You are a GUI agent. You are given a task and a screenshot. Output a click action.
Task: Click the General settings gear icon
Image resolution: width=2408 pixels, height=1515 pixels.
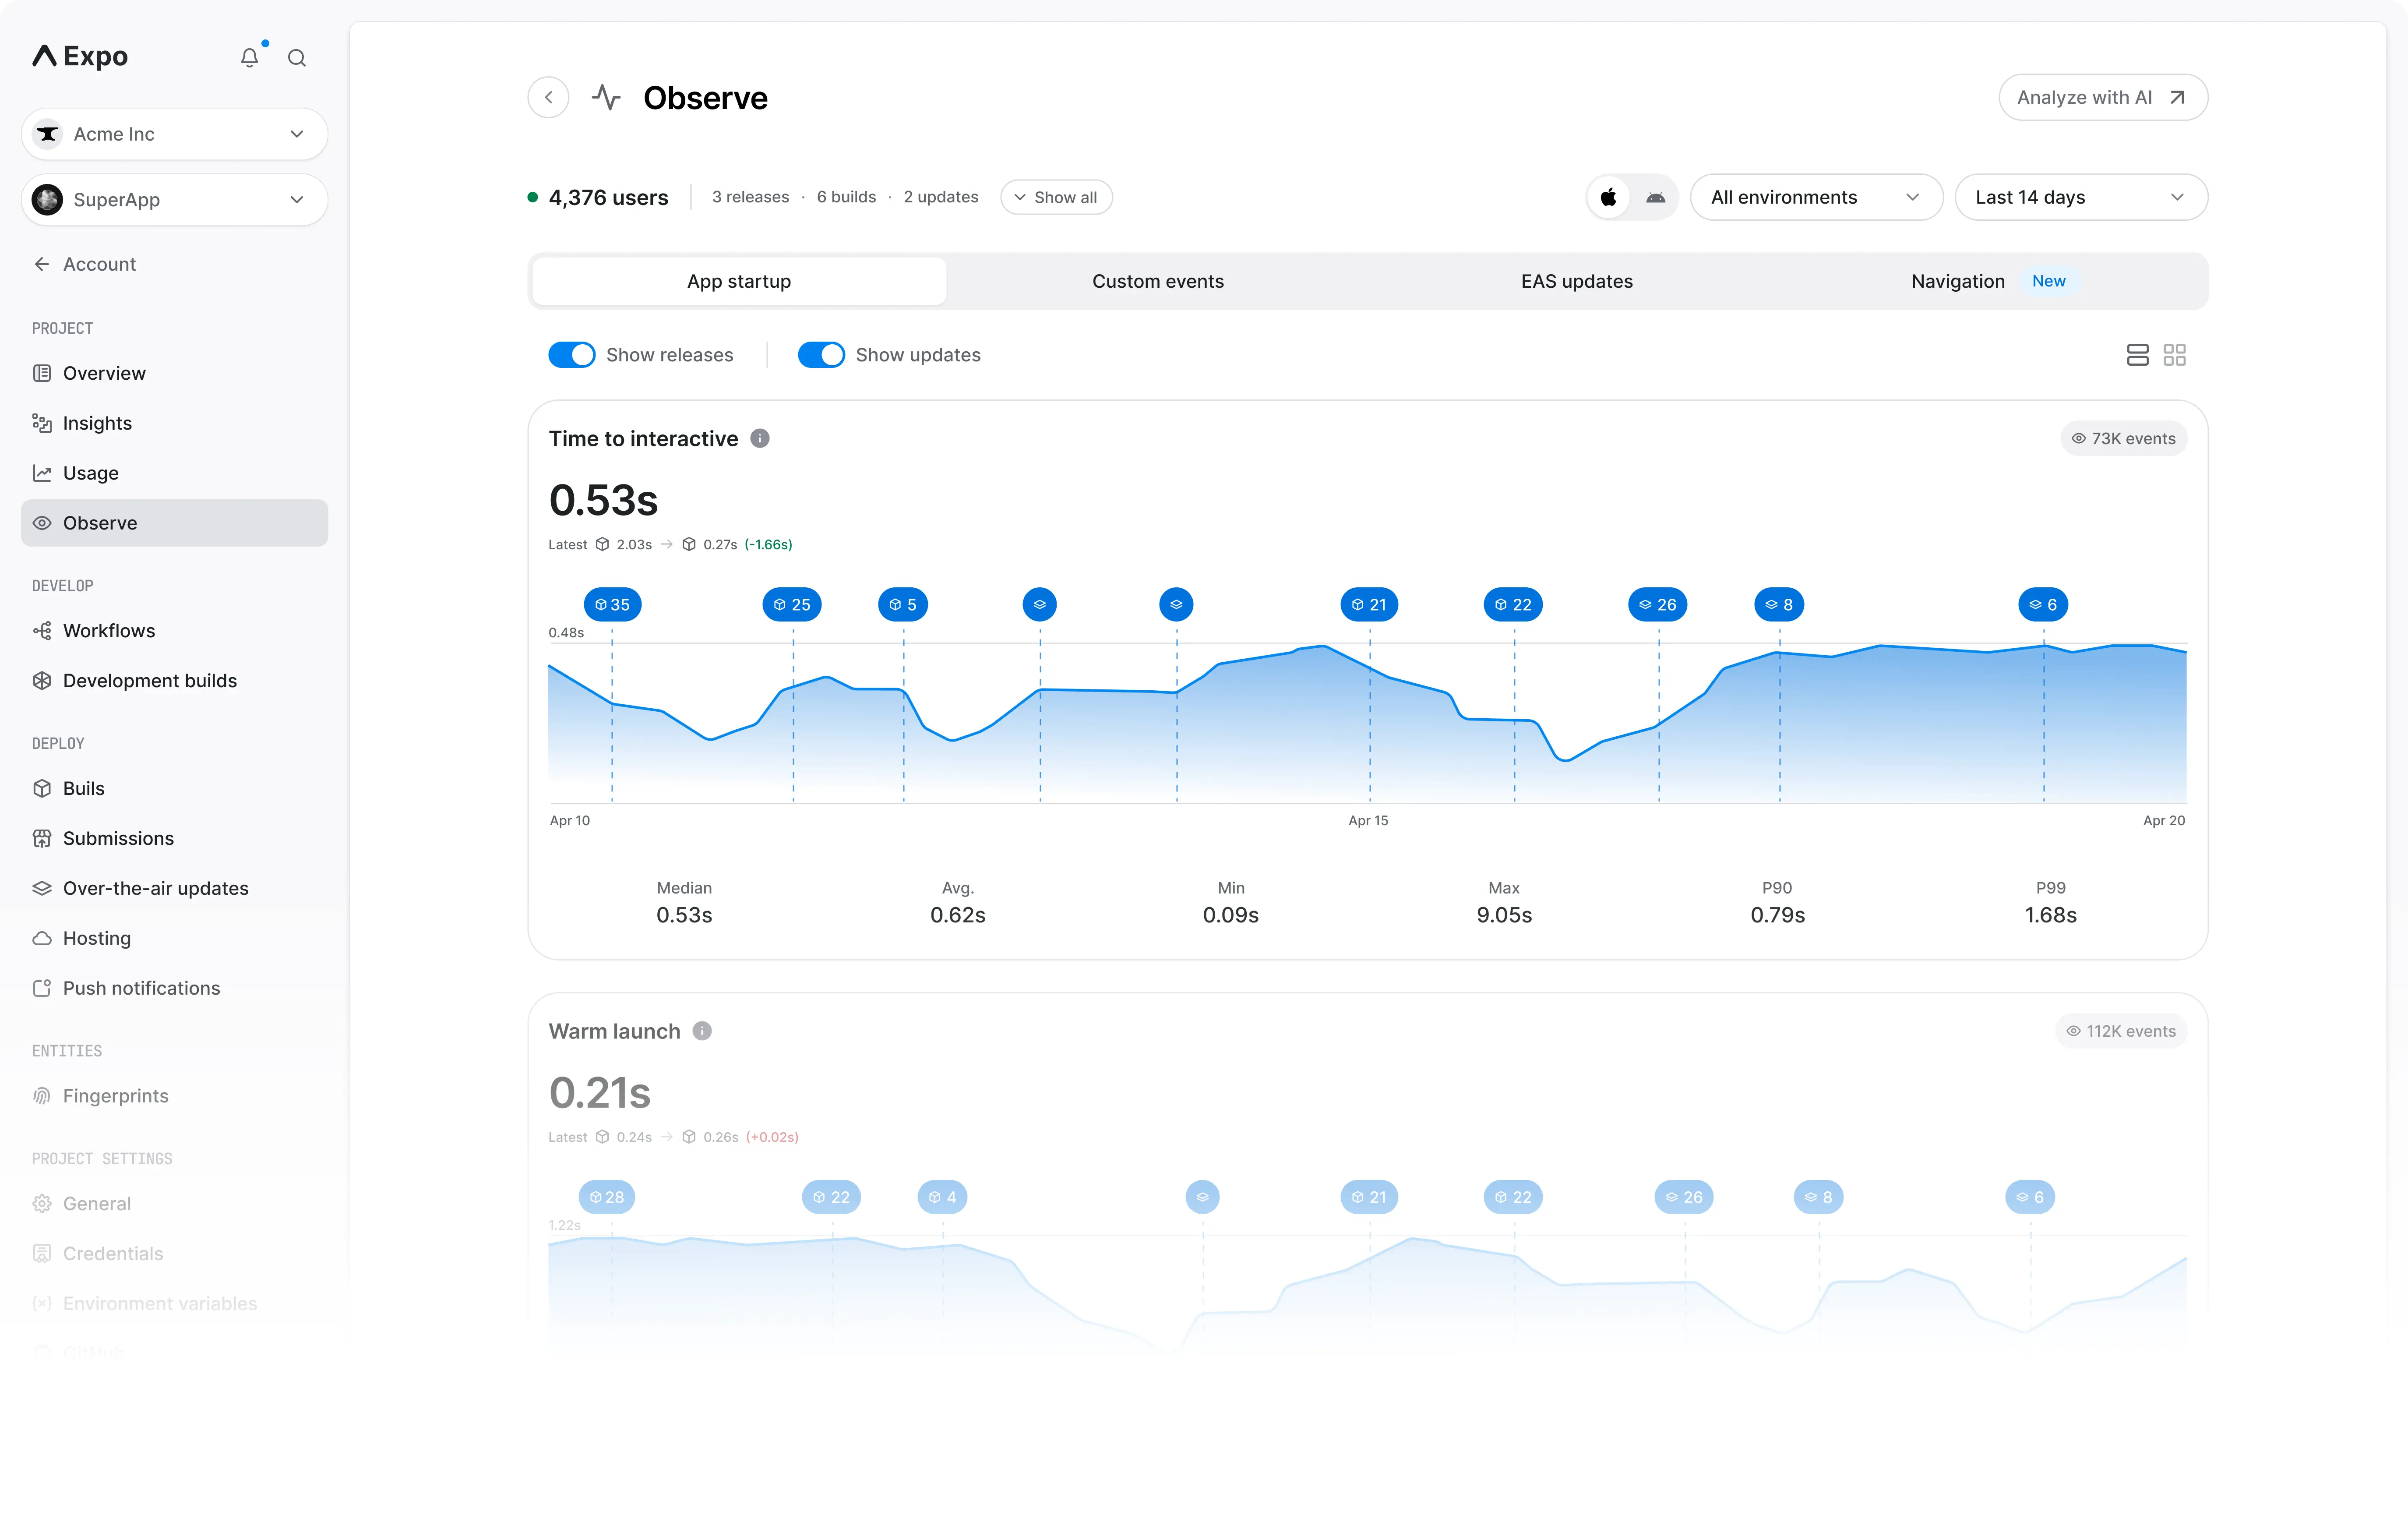(x=42, y=1204)
